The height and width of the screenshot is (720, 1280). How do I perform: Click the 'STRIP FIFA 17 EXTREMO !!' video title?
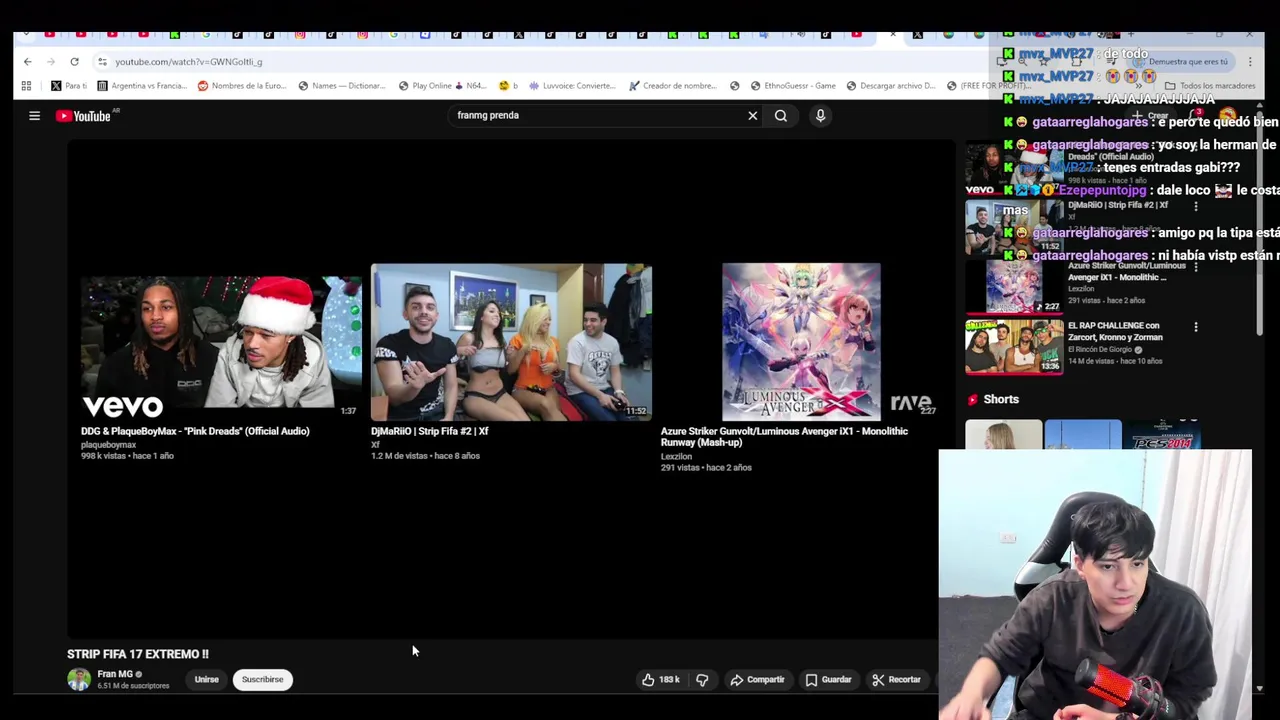tap(138, 654)
